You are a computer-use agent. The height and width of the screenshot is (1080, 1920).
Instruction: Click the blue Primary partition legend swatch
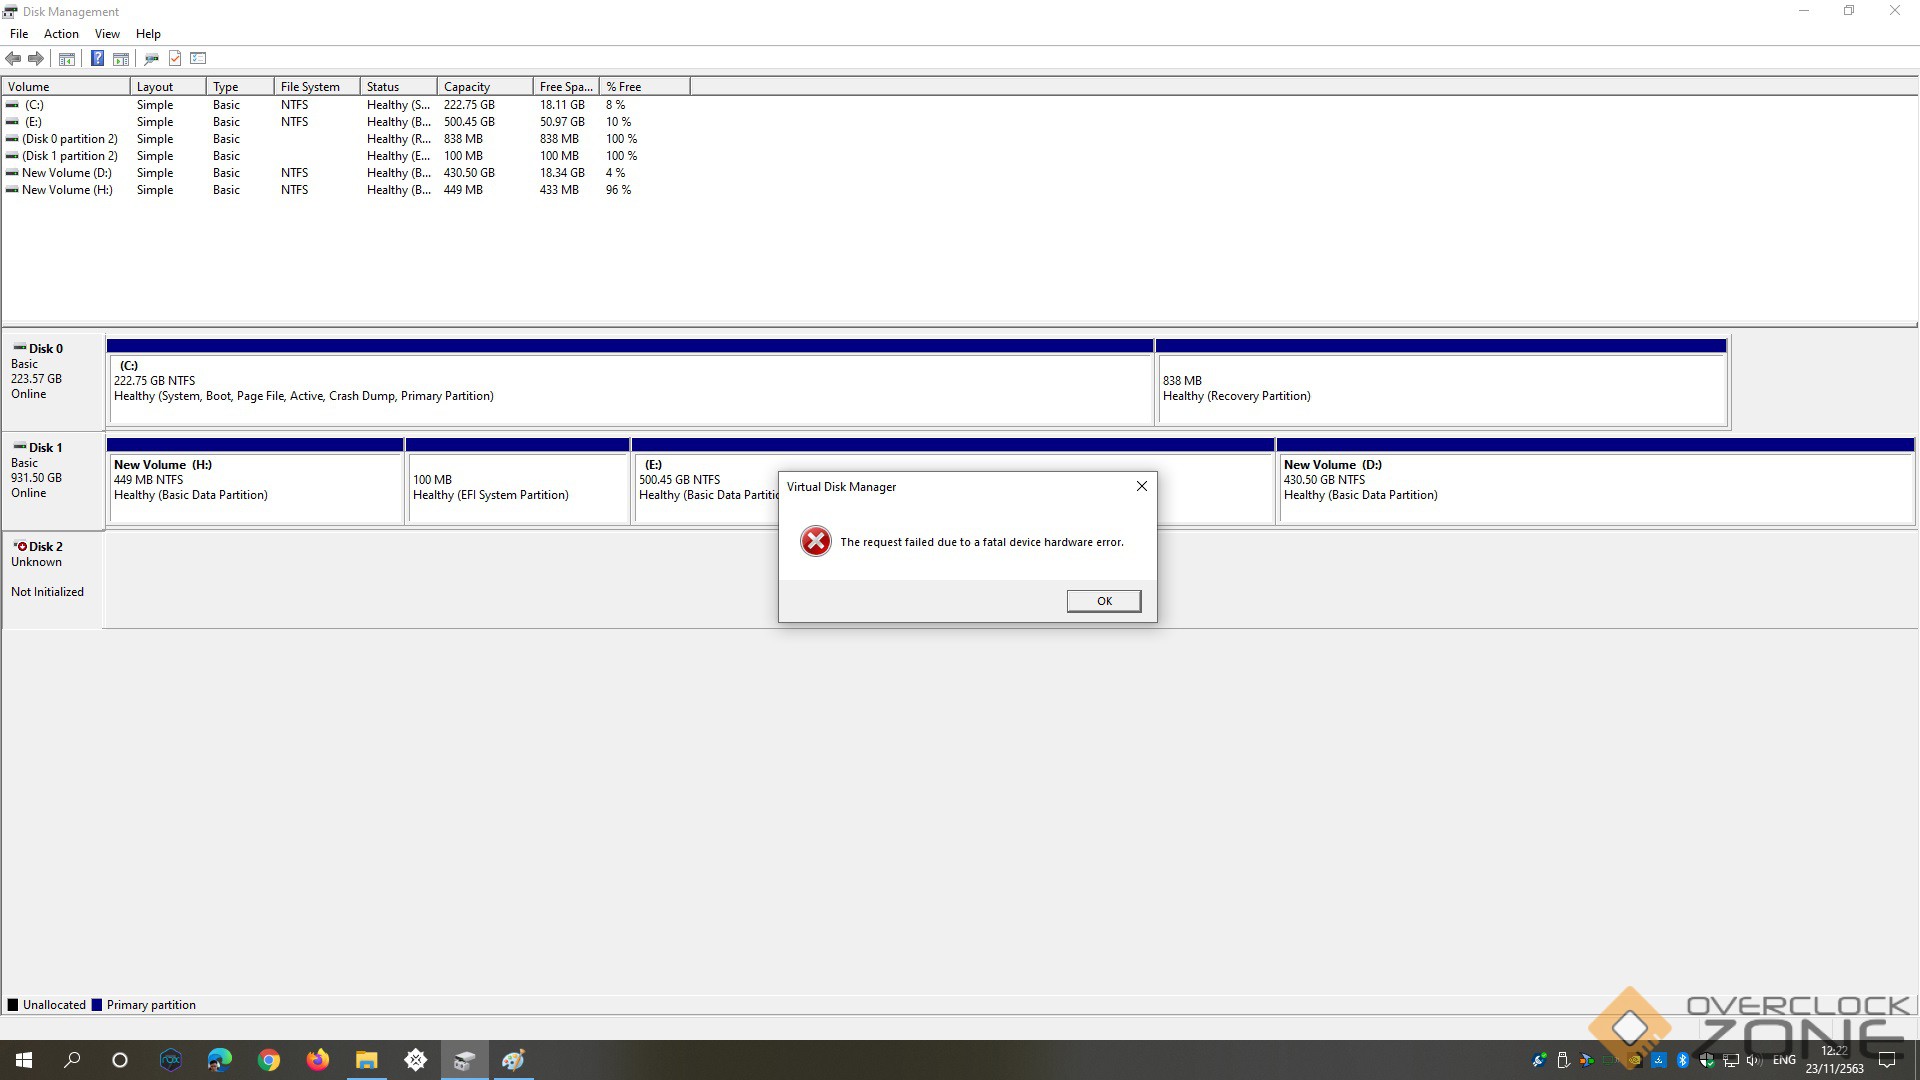[x=97, y=1005]
